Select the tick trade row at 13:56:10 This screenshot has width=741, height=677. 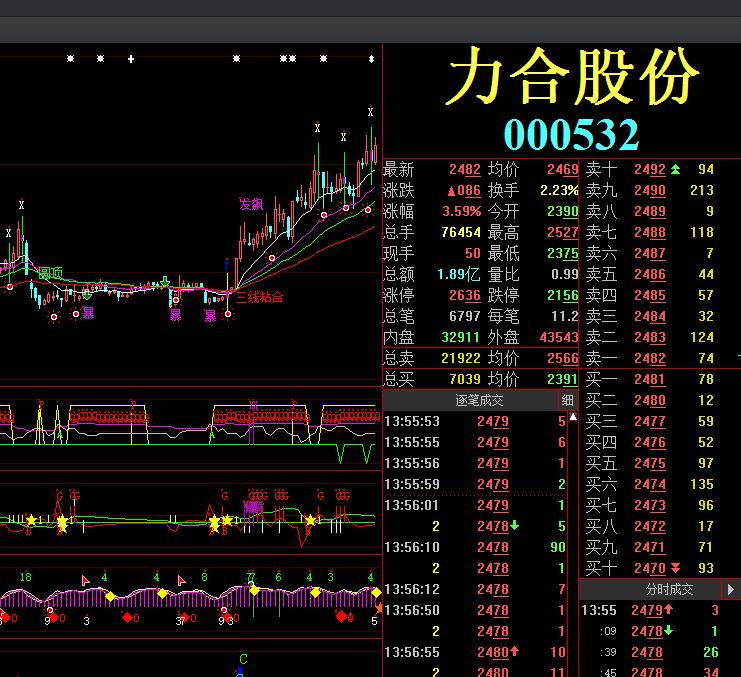pos(475,547)
